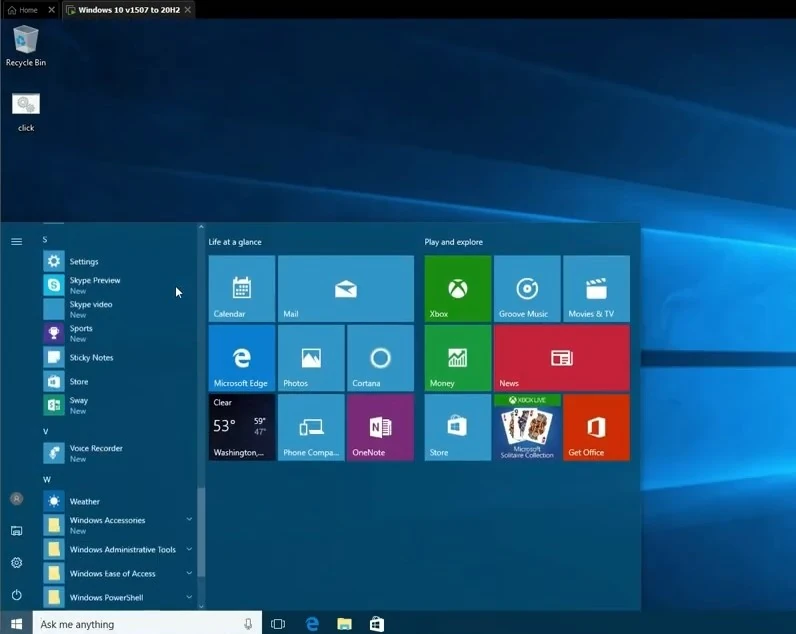Viewport: 796px width, 634px height.
Task: Open Sticky Notes from the app list
Action: pyautogui.click(x=118, y=357)
